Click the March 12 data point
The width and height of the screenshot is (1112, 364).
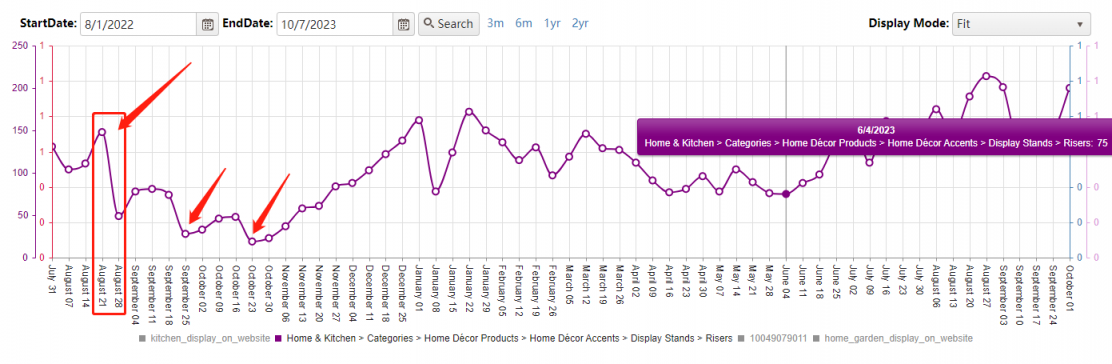[x=586, y=133]
